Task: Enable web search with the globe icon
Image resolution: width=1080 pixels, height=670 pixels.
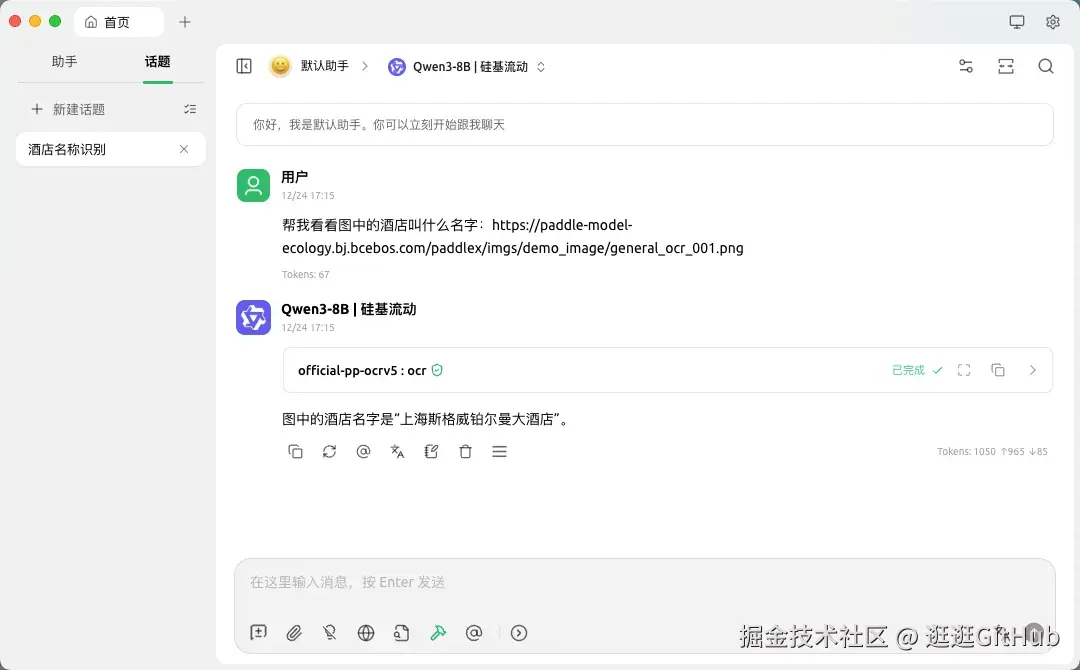Action: 366,633
